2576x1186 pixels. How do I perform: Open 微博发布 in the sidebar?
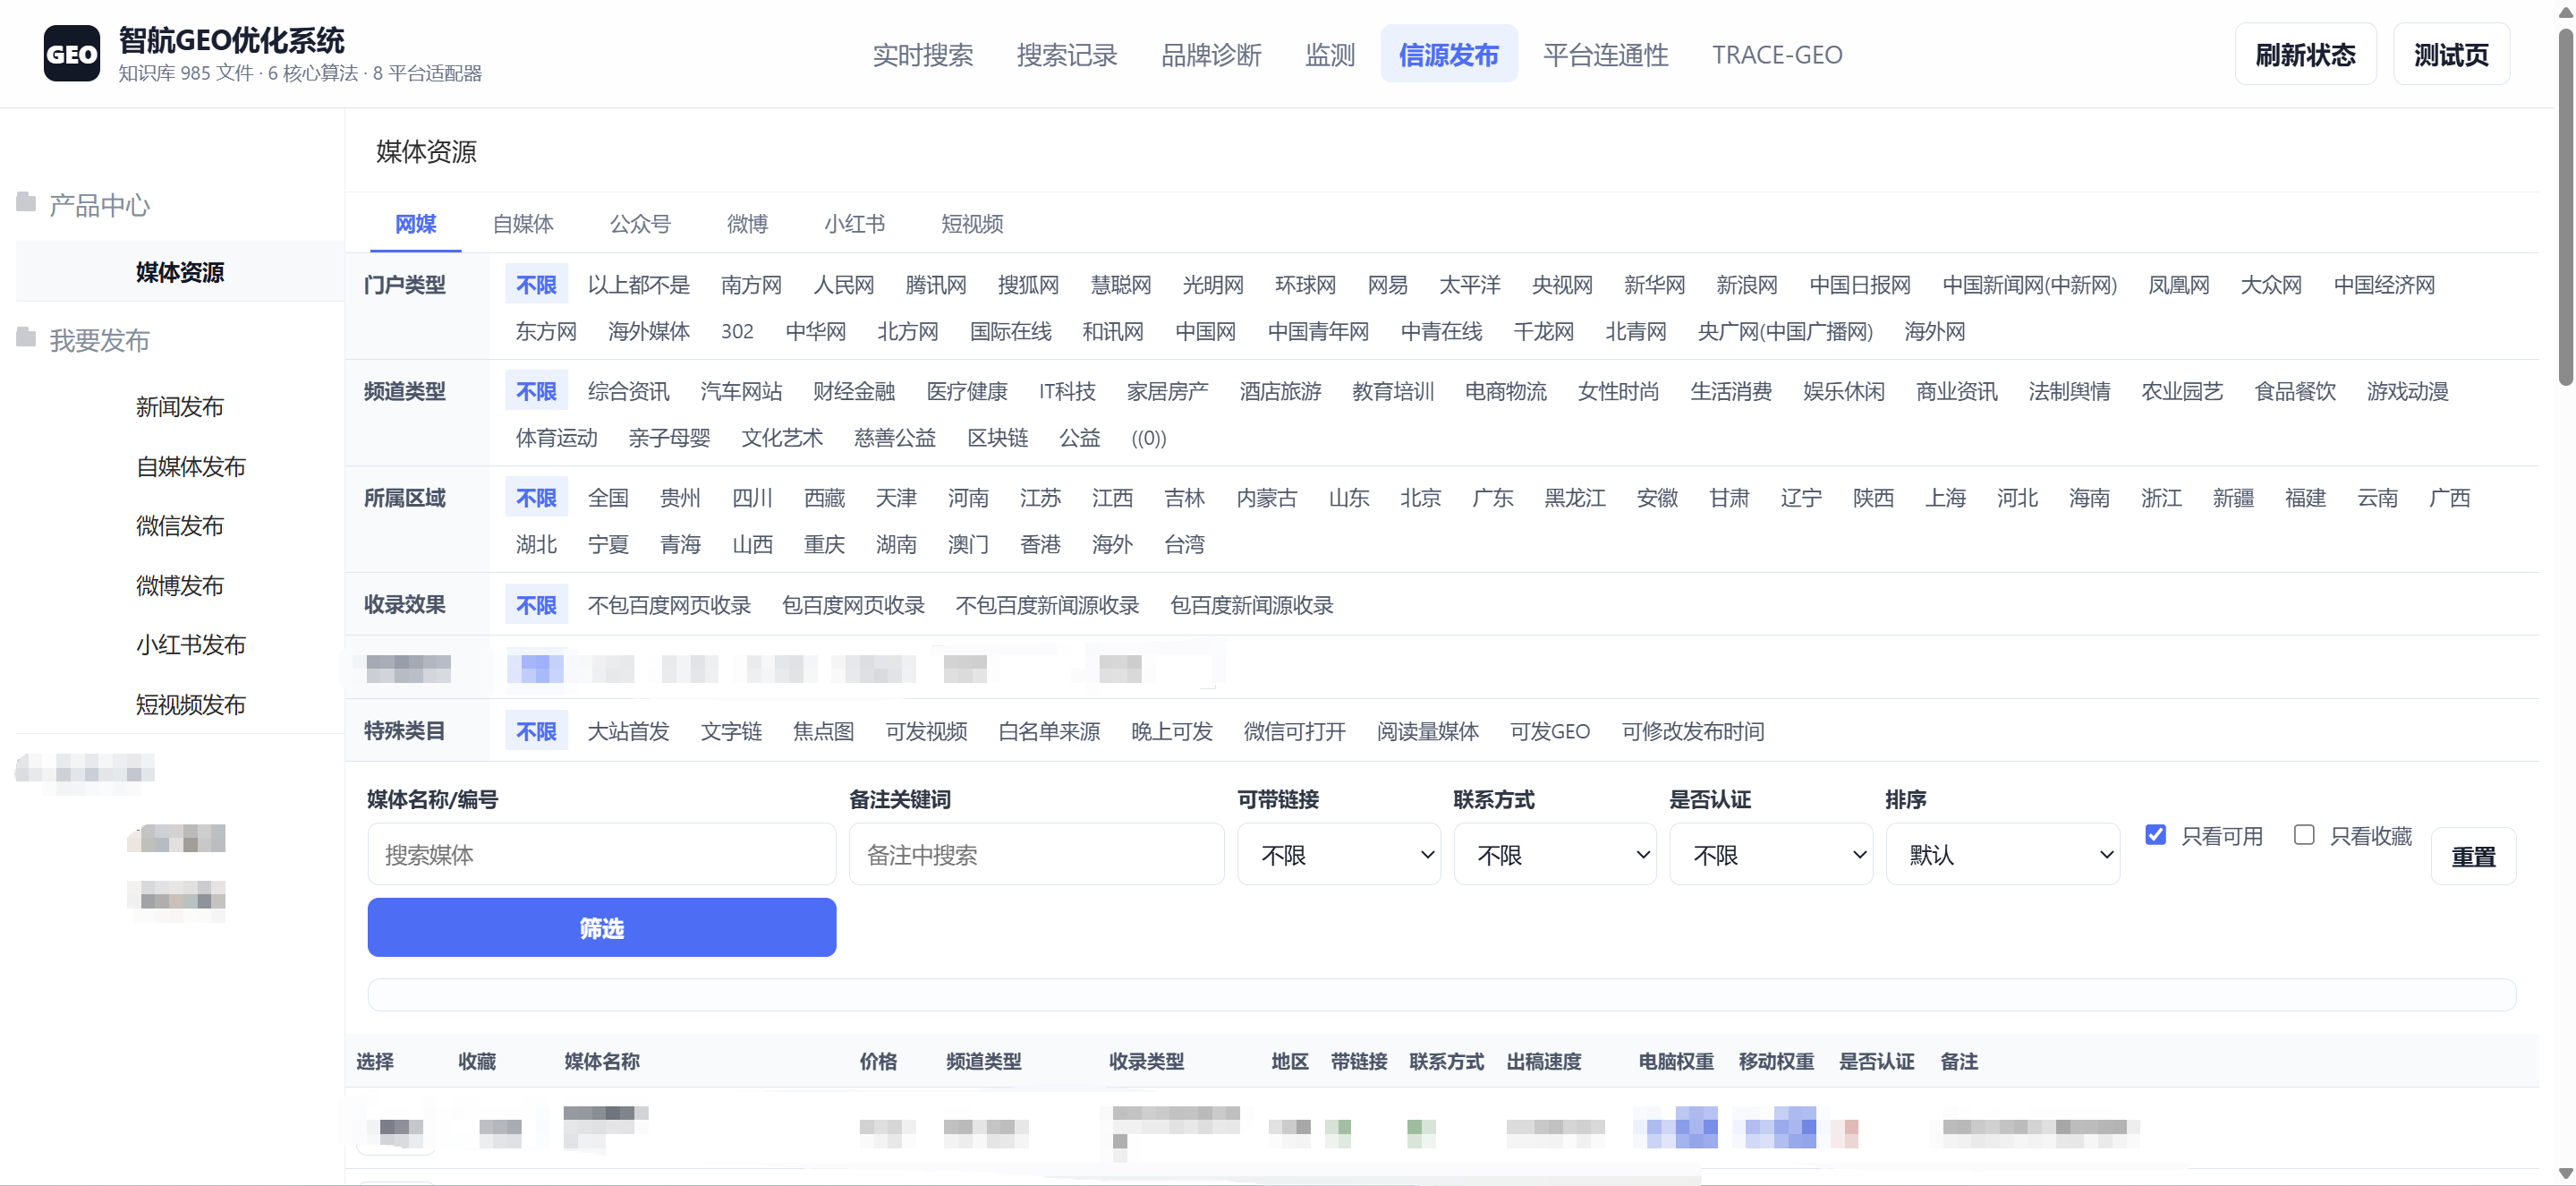[180, 585]
